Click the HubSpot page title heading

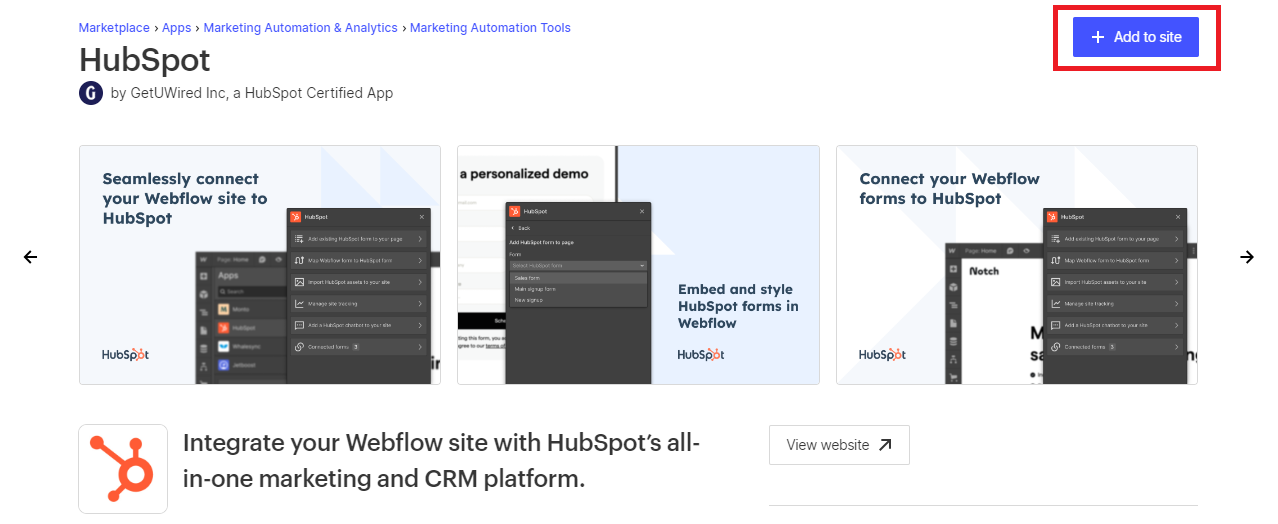145,60
